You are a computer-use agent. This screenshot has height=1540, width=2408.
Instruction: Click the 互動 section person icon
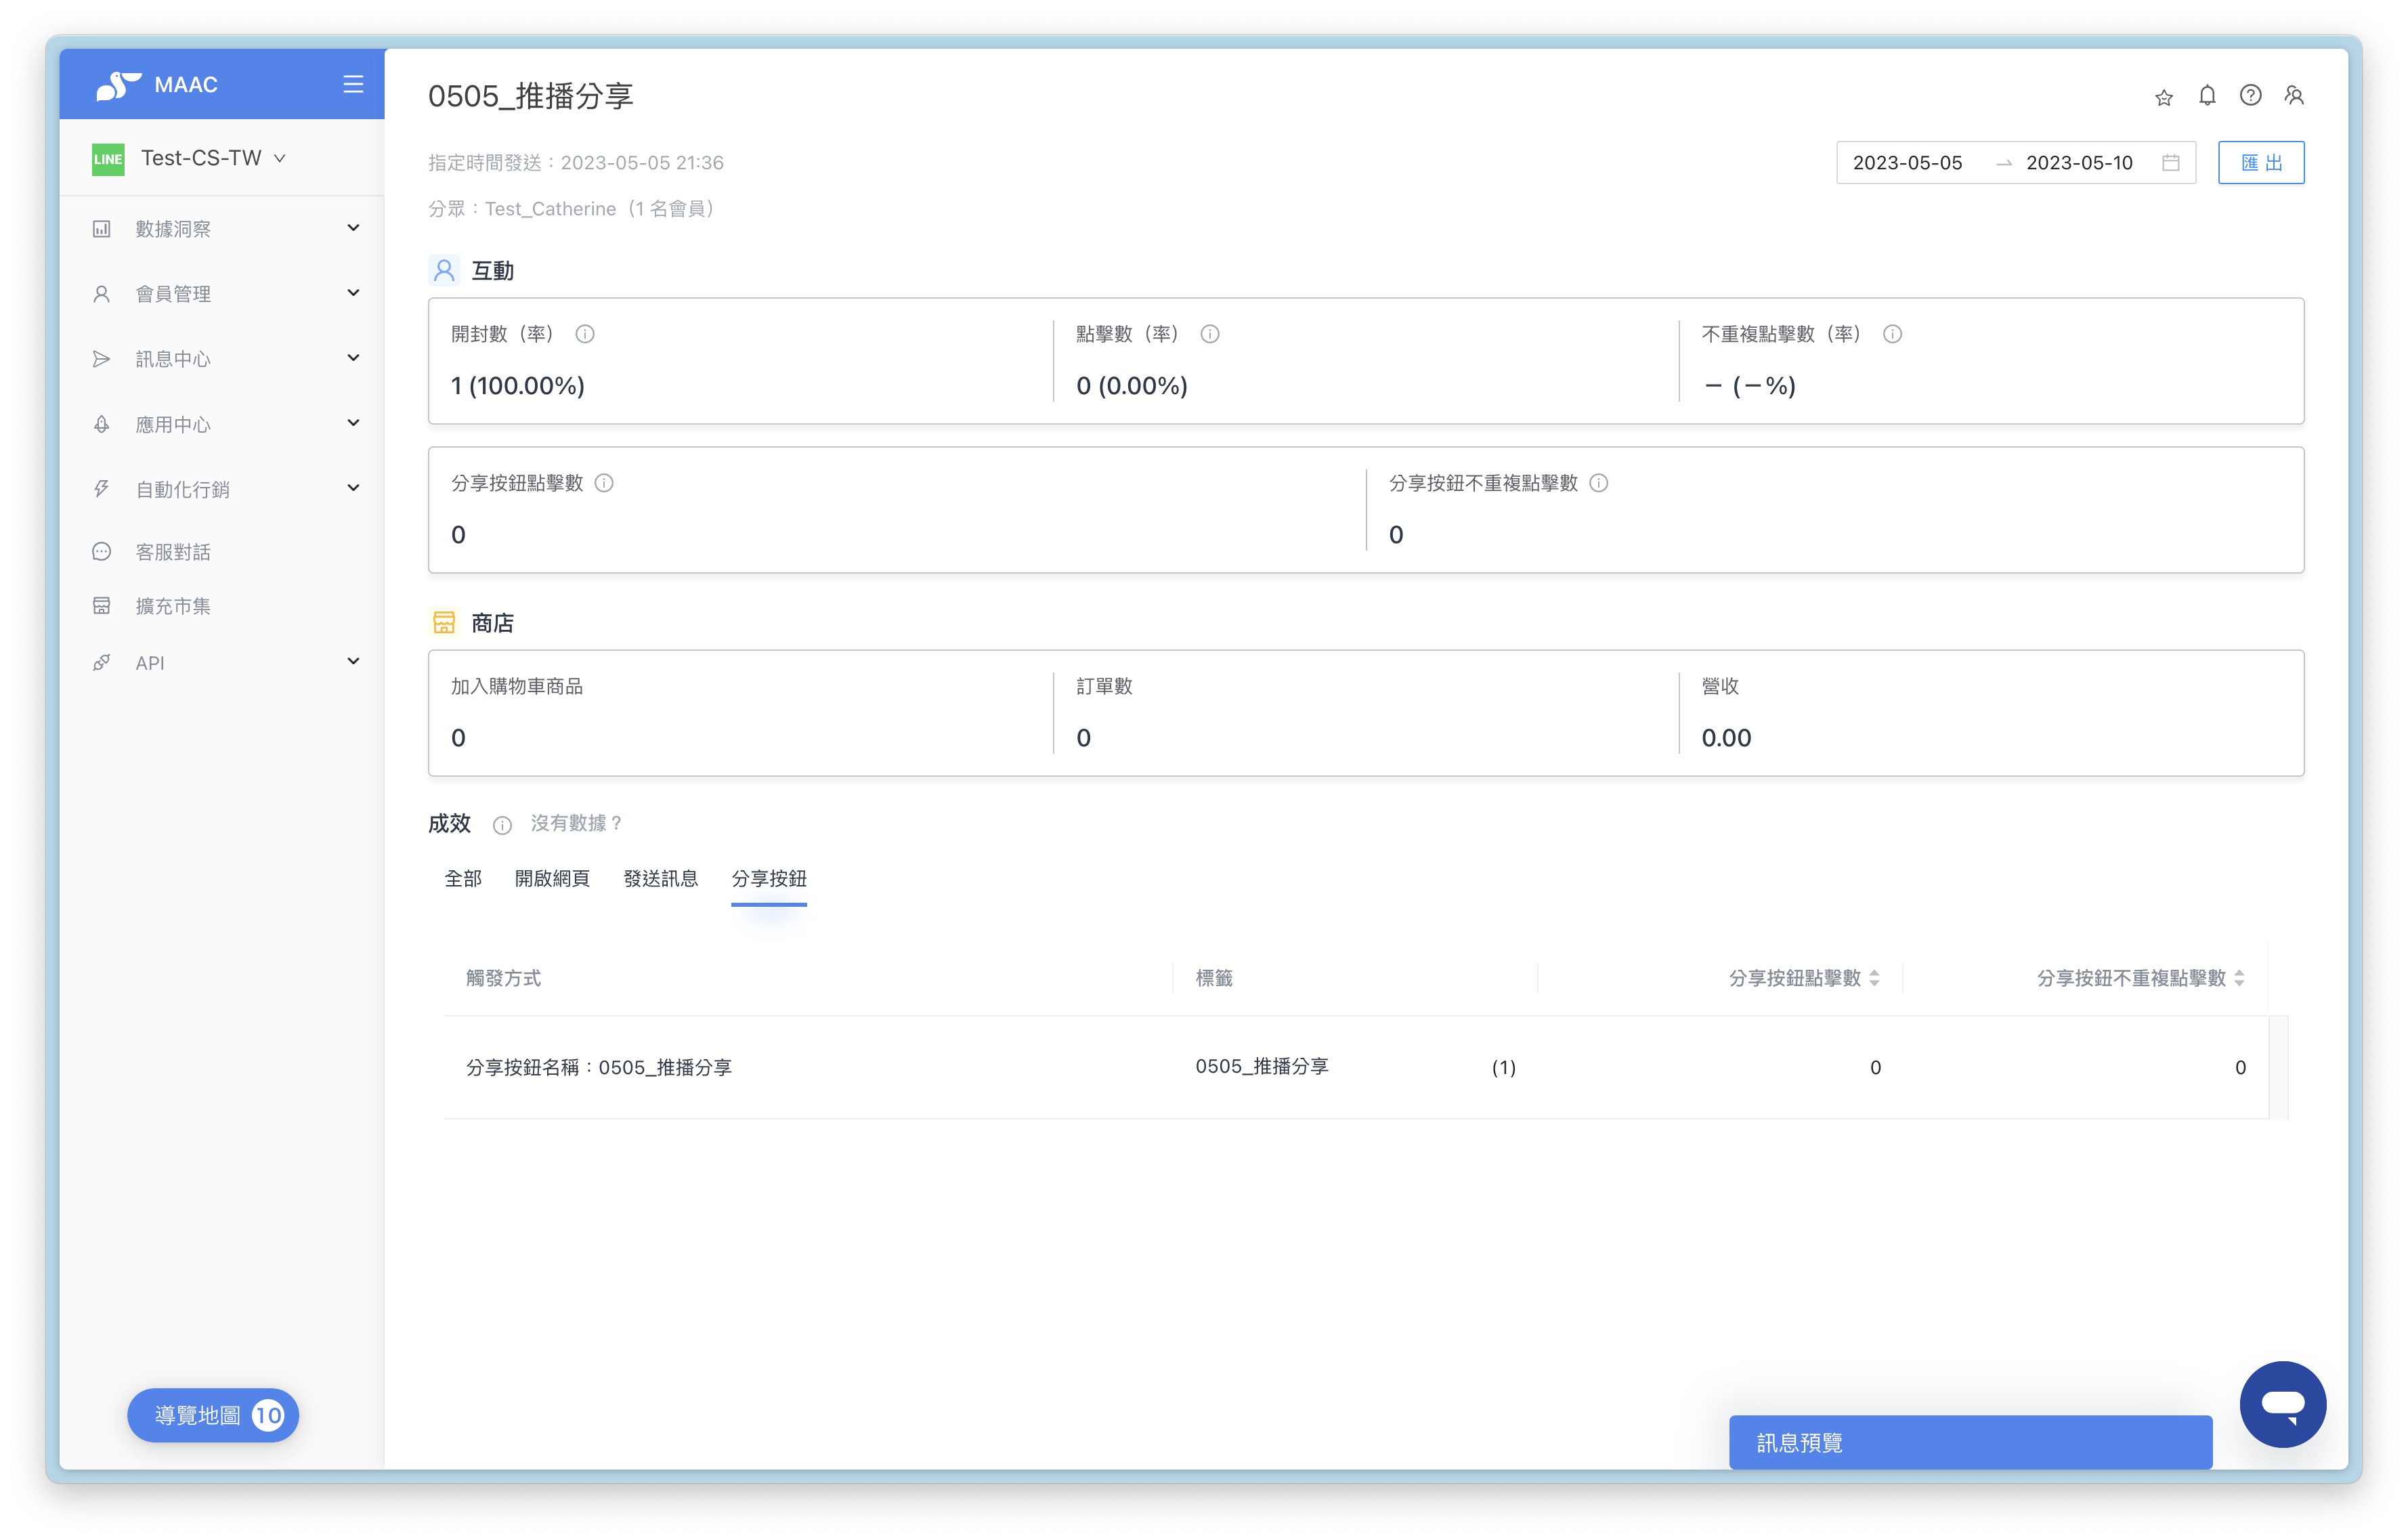[x=444, y=271]
